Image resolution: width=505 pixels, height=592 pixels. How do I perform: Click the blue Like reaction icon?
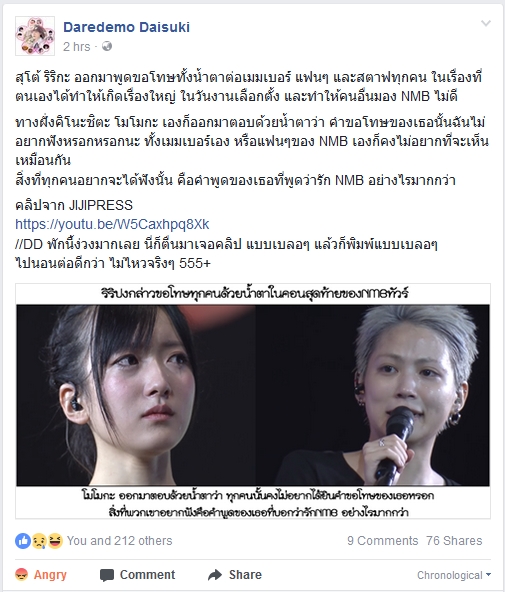tap(23, 541)
